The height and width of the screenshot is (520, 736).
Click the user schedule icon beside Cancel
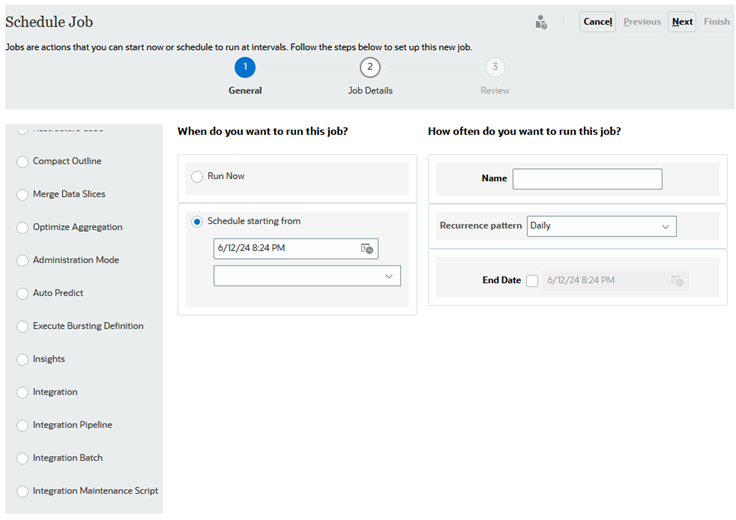(541, 22)
